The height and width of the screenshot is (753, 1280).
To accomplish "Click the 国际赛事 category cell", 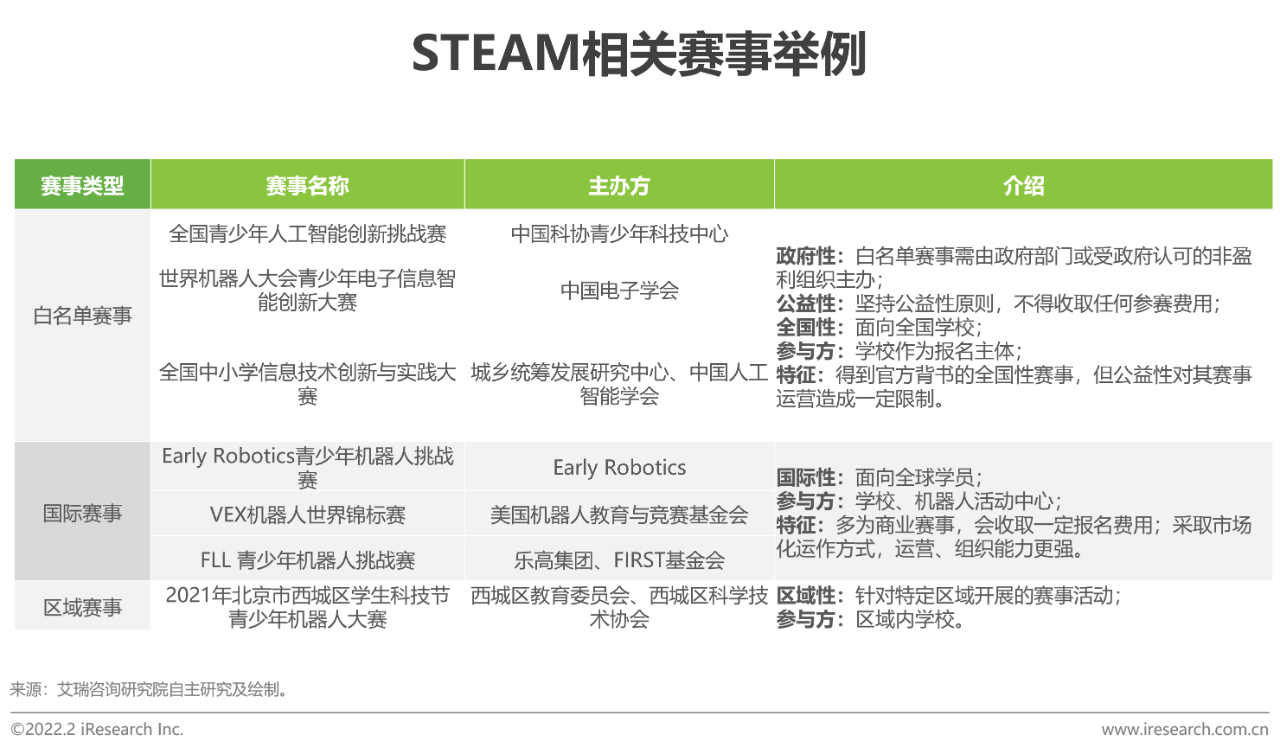I will click(82, 513).
